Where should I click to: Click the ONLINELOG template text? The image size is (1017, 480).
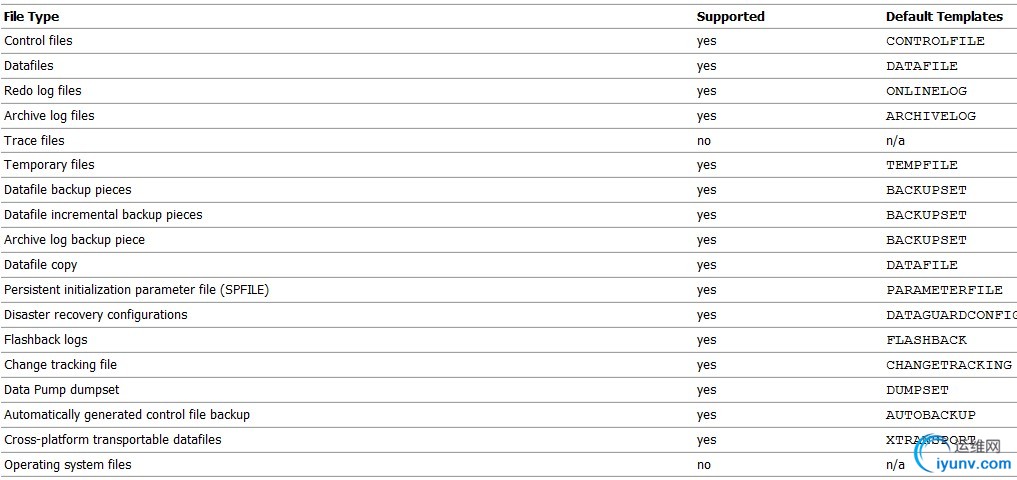(x=926, y=91)
